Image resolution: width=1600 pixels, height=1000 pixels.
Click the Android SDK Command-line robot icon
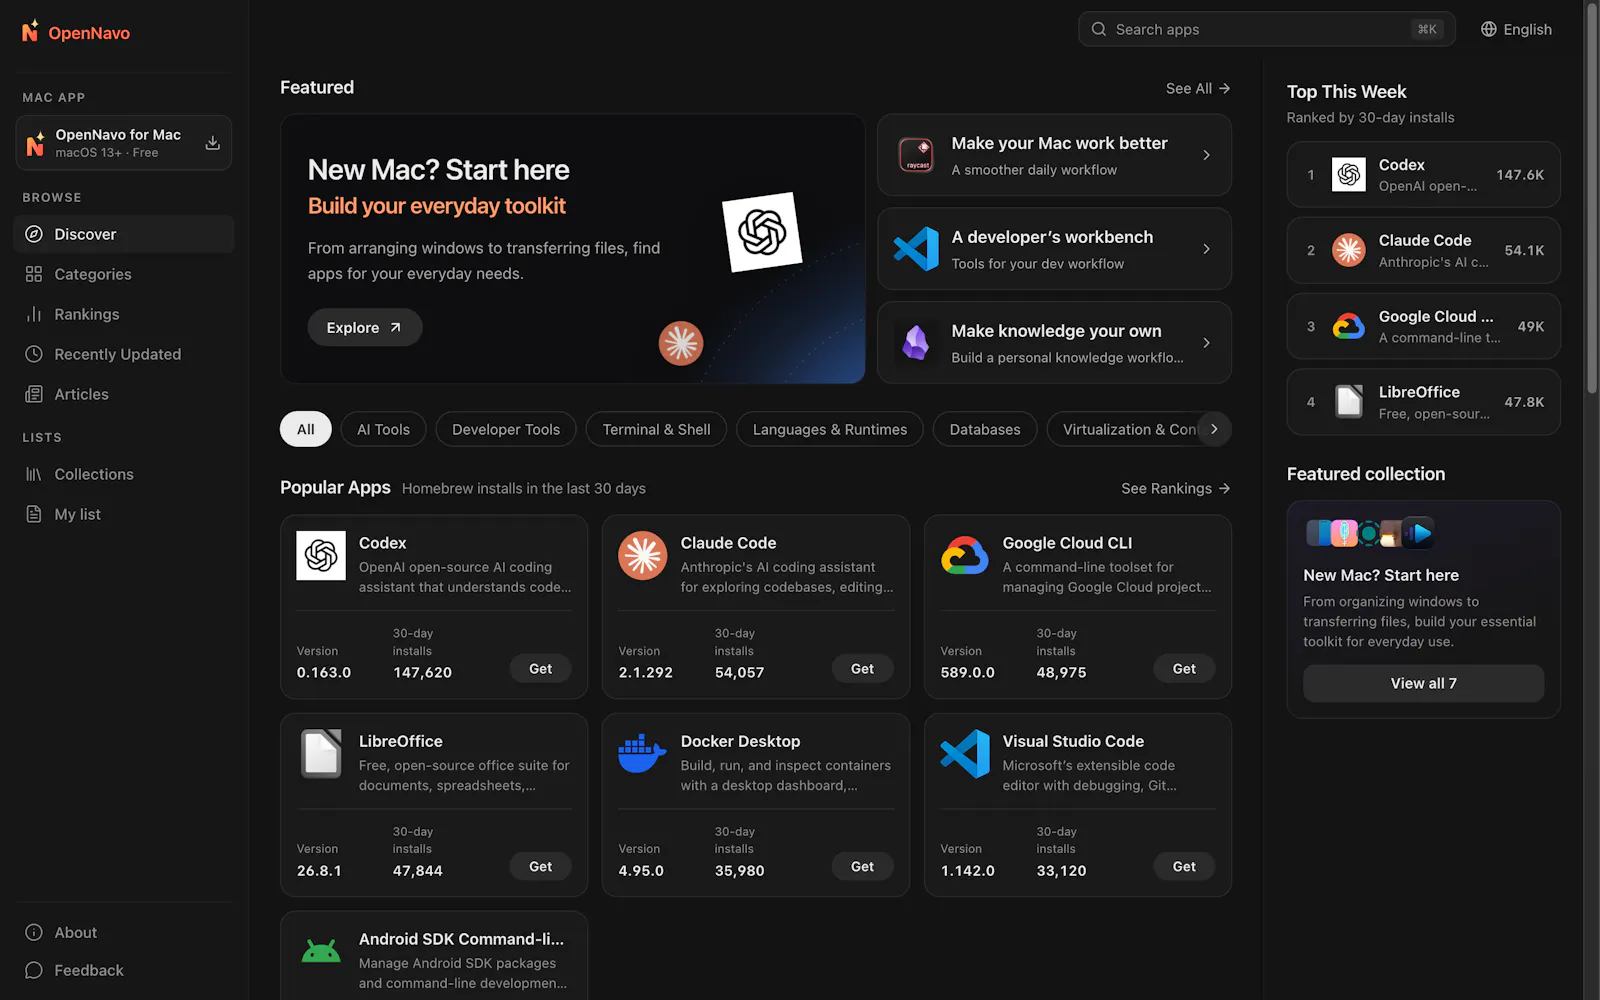click(321, 951)
